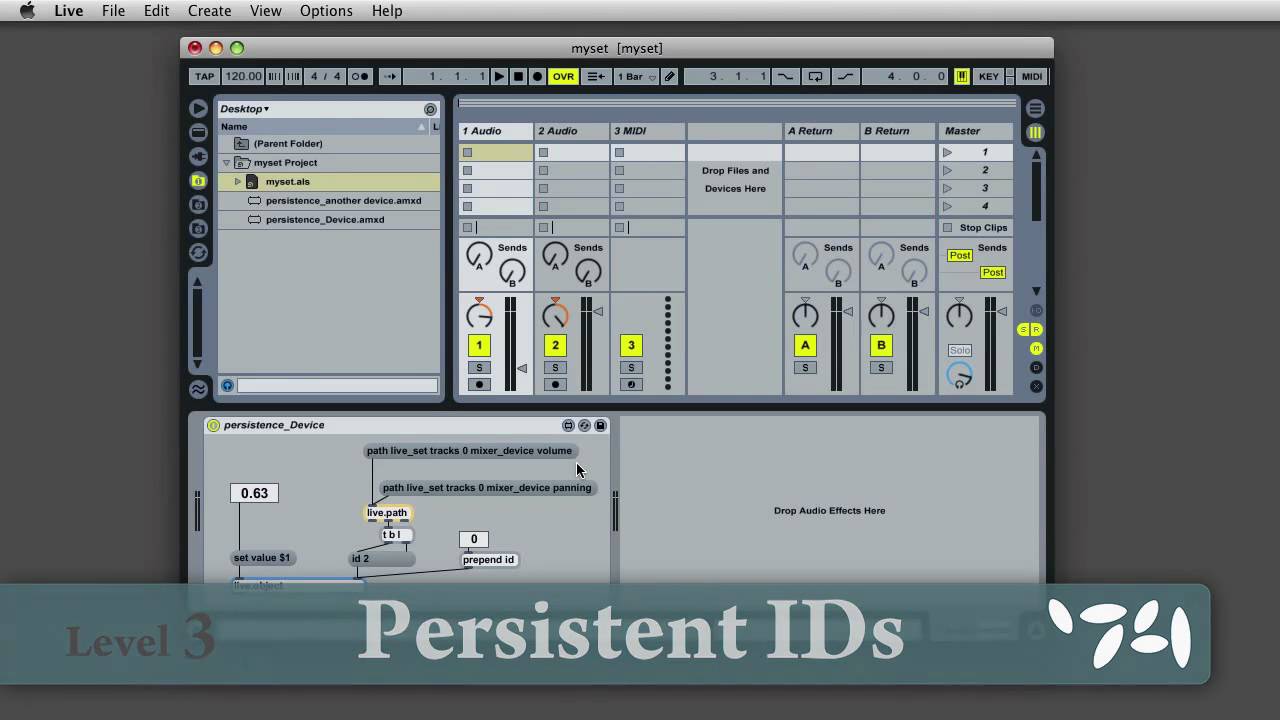Open the Hot-Swap browser icon

pos(198,253)
